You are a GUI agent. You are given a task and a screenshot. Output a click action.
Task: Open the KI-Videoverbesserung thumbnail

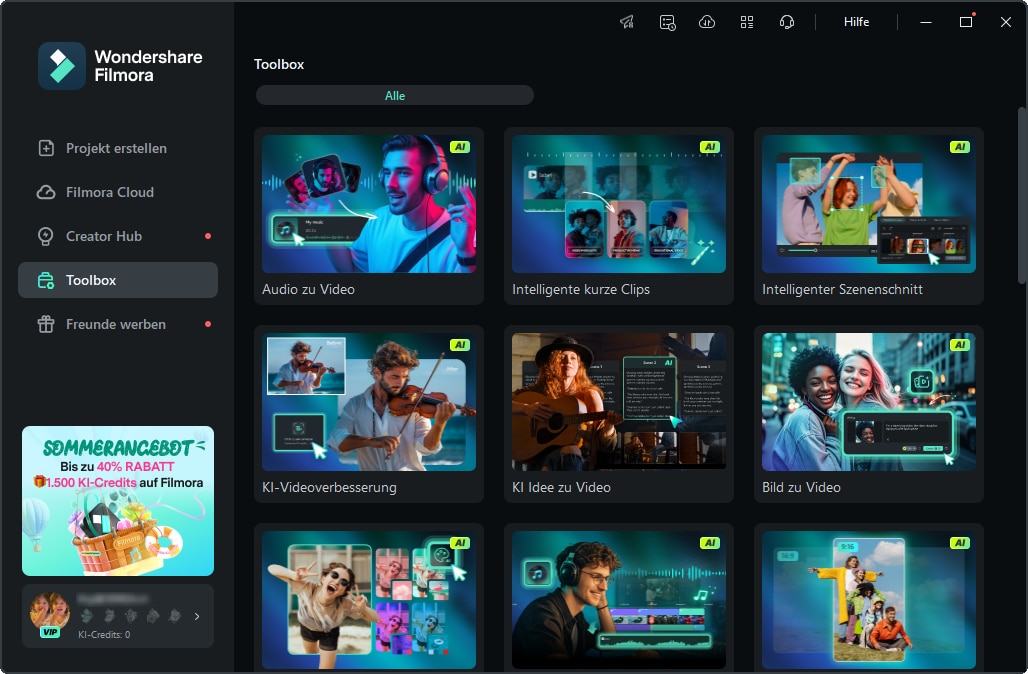tap(369, 402)
